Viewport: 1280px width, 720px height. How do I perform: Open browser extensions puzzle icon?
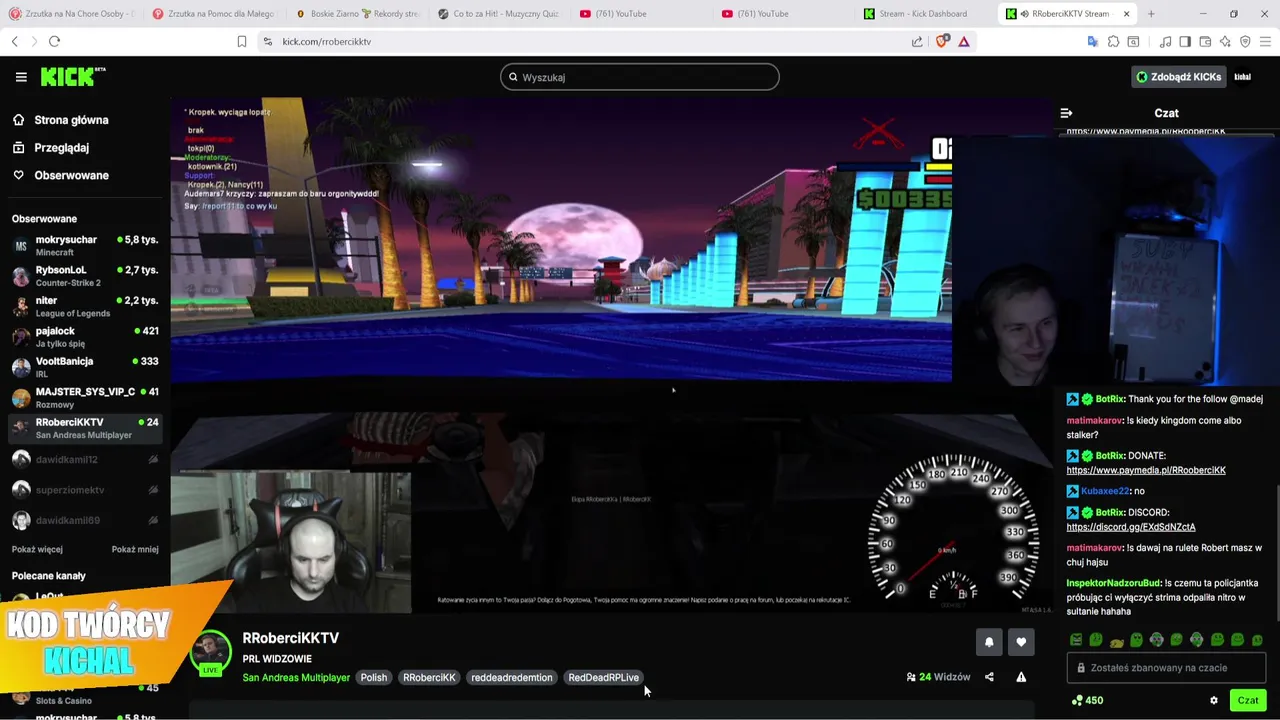coord(1113,41)
